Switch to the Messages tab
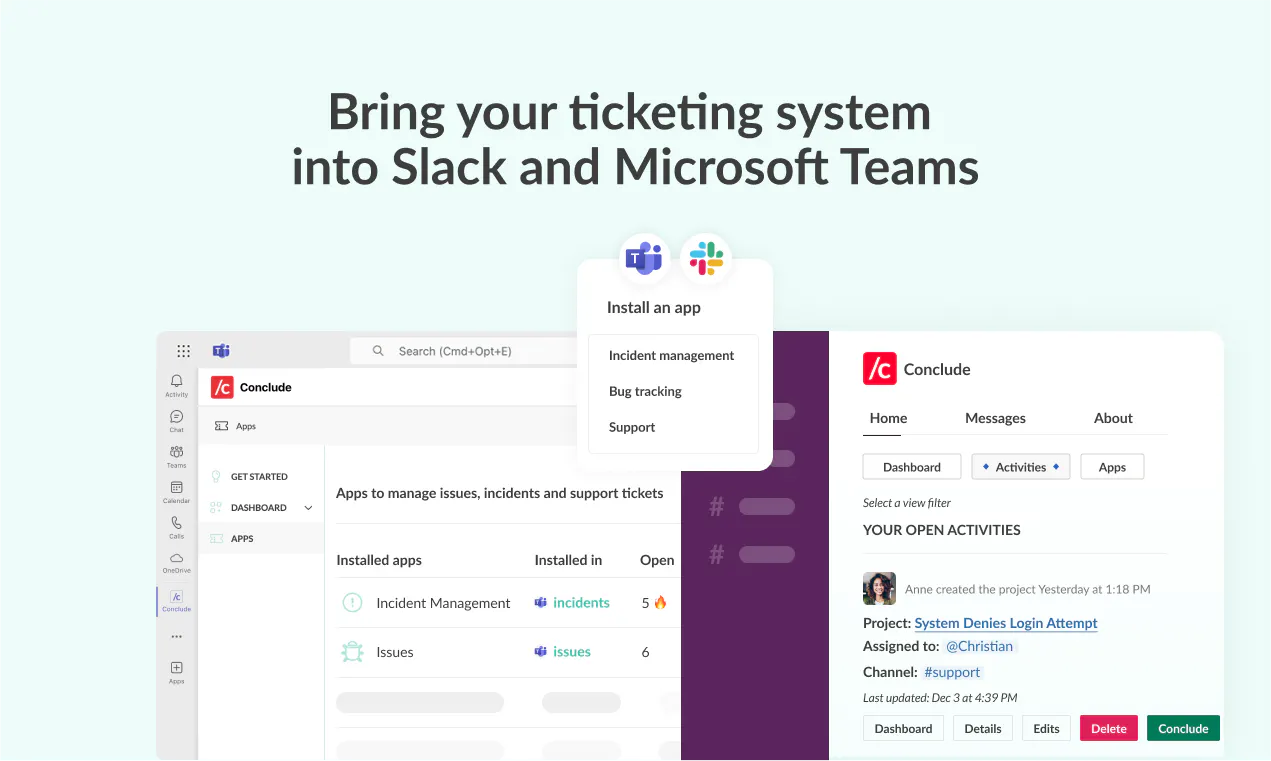Screen dimensions: 1271x761 [995, 418]
